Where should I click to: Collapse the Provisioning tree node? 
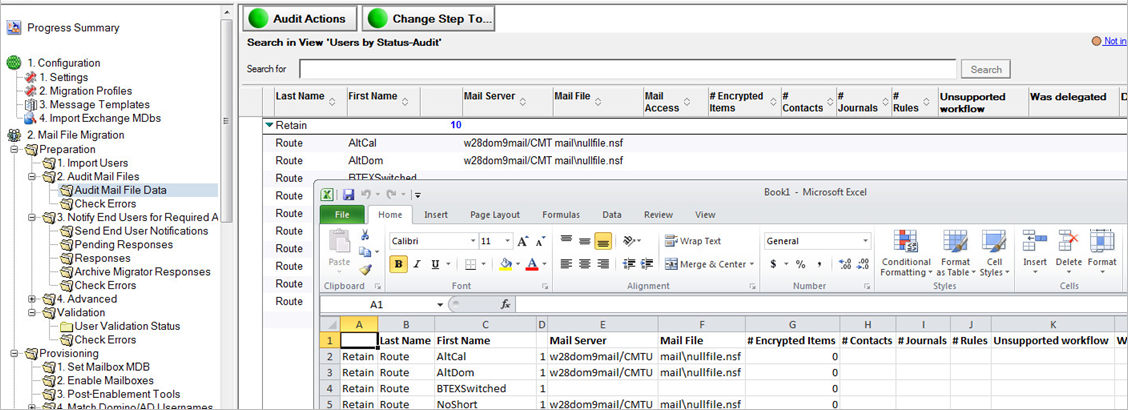click(14, 354)
